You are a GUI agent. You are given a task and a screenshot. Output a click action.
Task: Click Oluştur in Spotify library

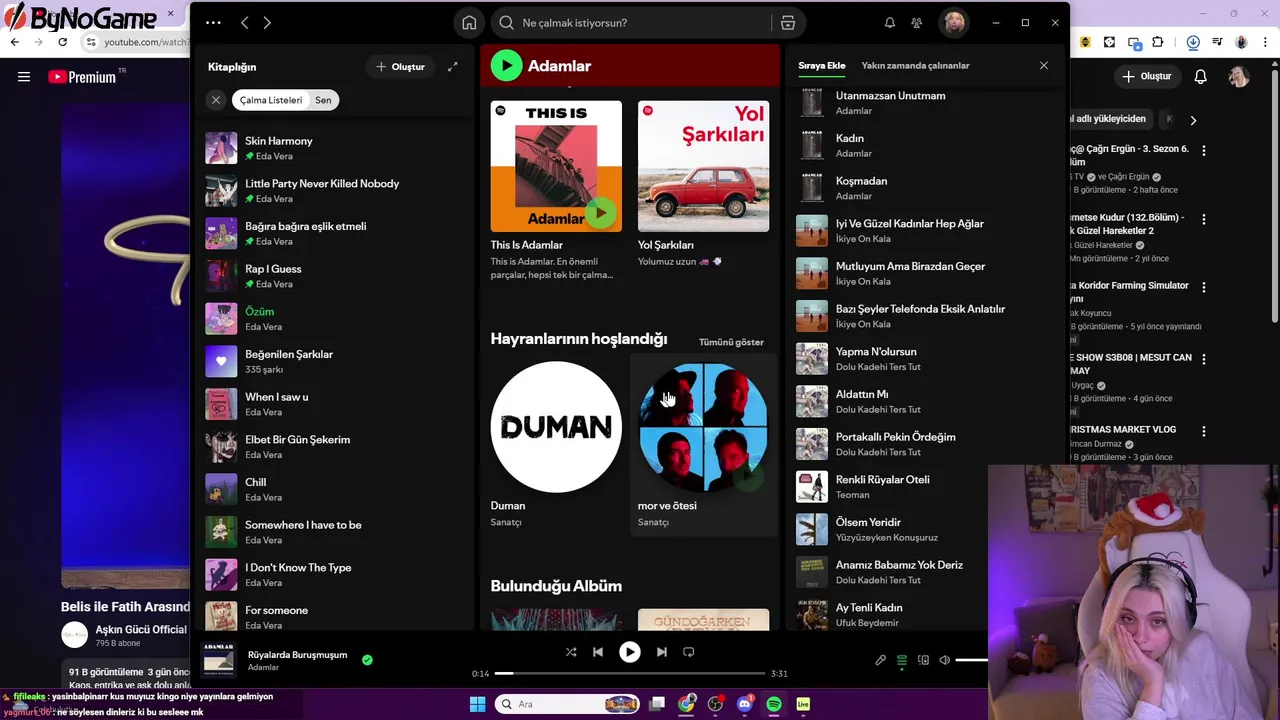[x=400, y=67]
